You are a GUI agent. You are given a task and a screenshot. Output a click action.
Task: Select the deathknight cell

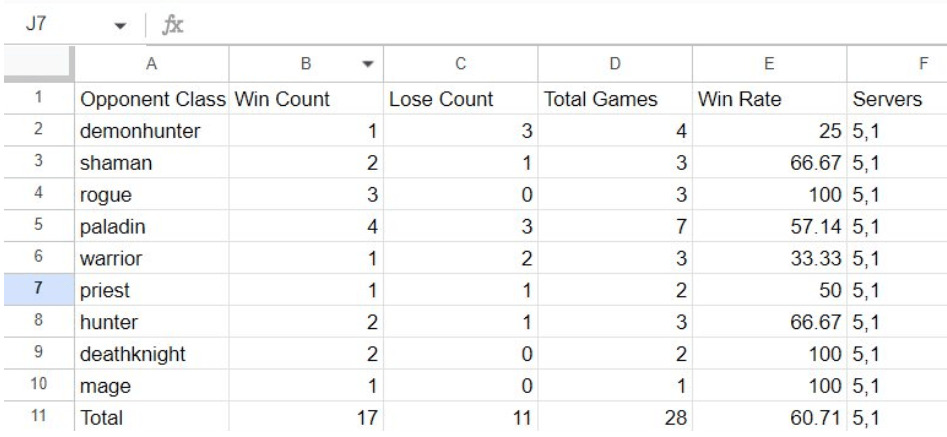click(152, 354)
